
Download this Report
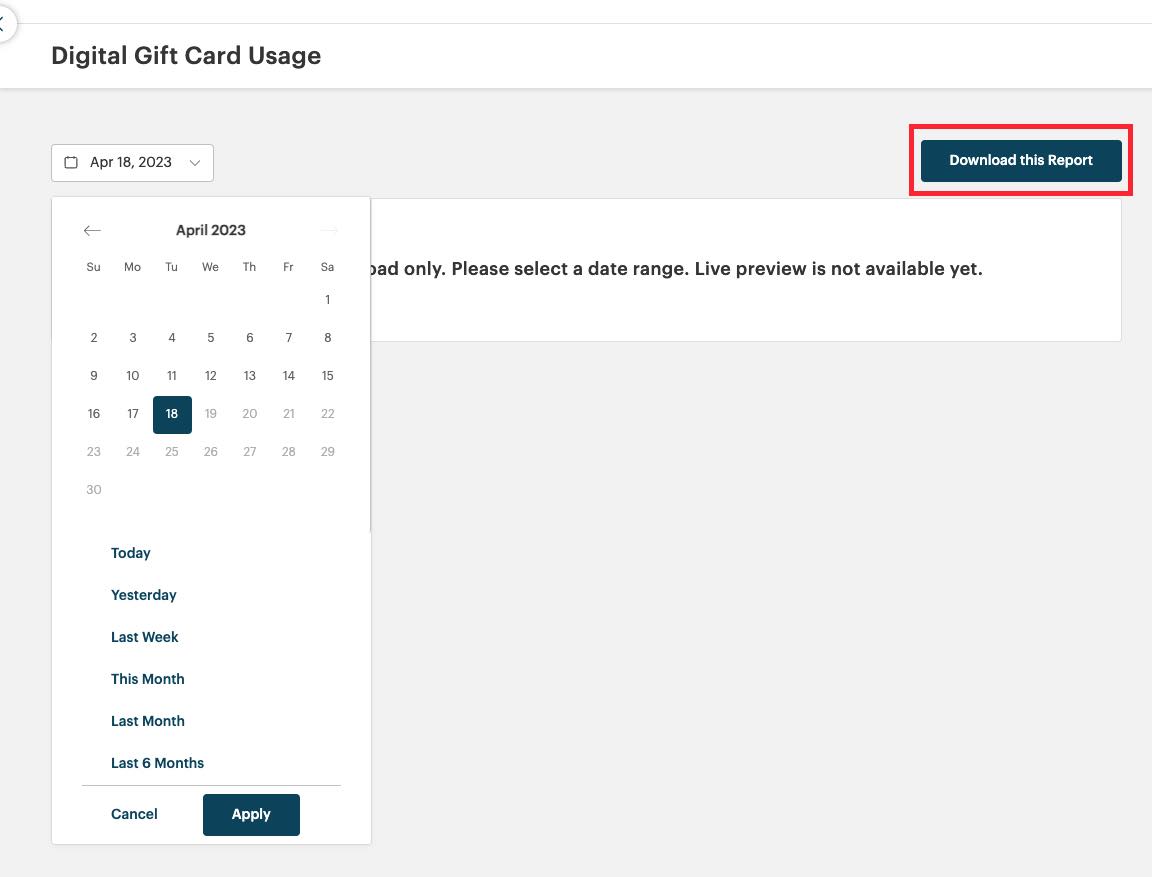pyautogui.click(x=1020, y=160)
